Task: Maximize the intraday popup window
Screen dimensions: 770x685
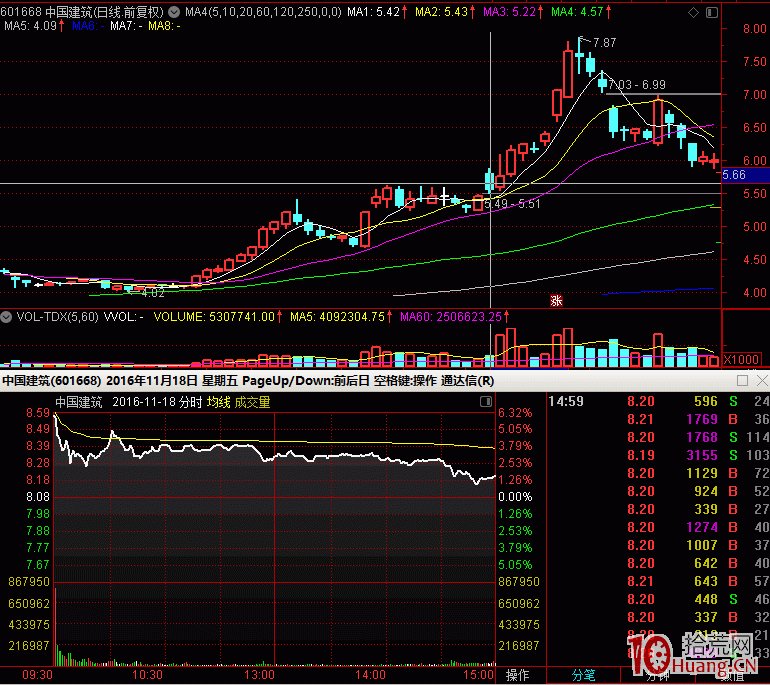Action: [x=742, y=381]
